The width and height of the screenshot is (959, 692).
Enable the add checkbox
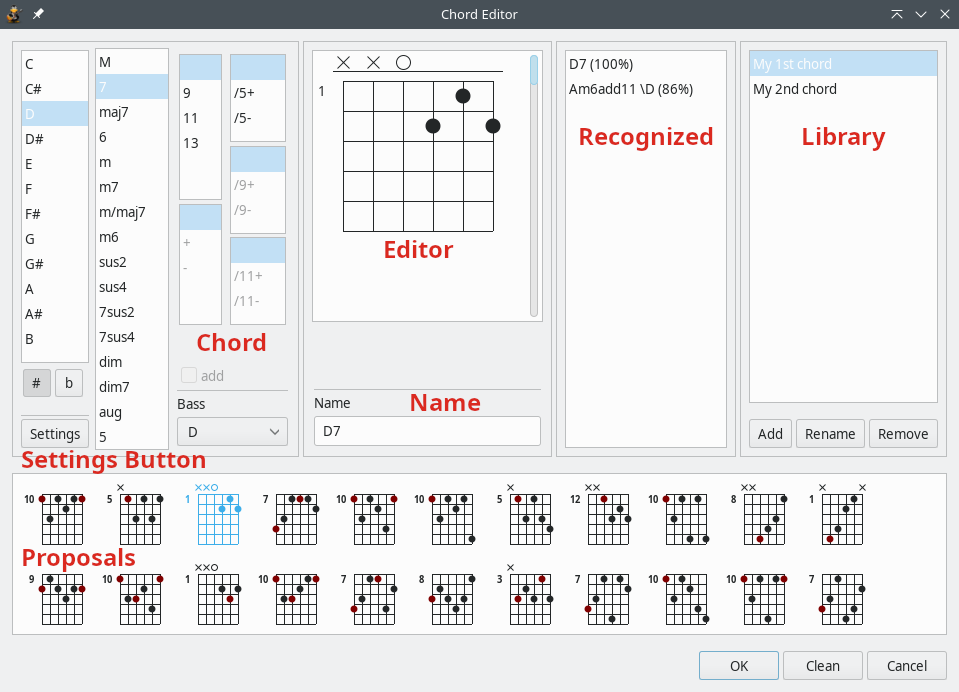click(x=189, y=376)
